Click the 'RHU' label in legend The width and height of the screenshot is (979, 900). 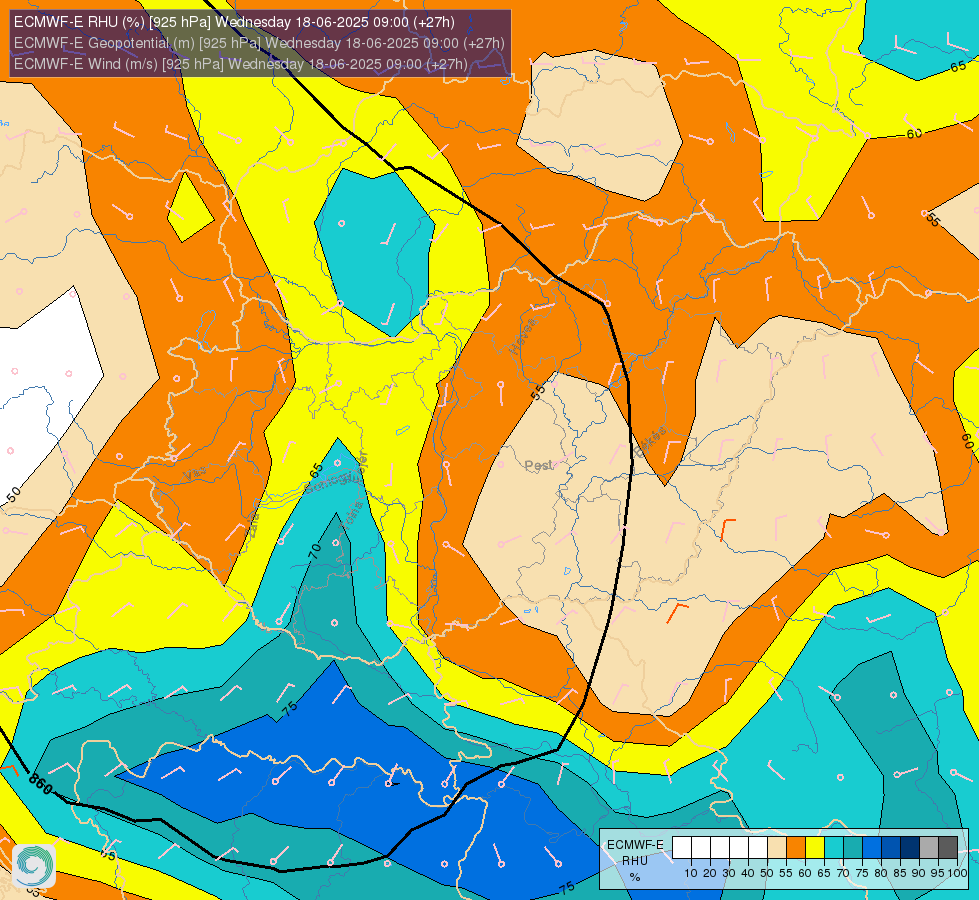click(635, 861)
